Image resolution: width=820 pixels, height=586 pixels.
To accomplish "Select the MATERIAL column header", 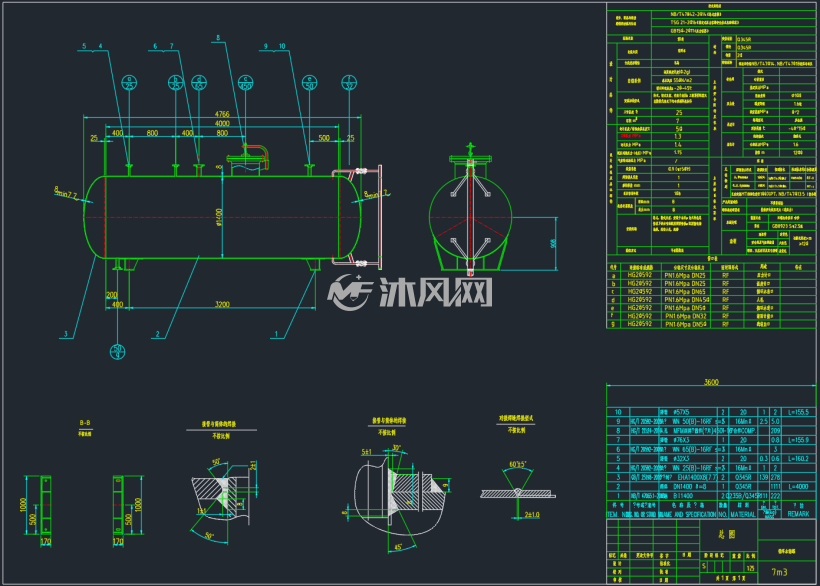I will [743, 514].
